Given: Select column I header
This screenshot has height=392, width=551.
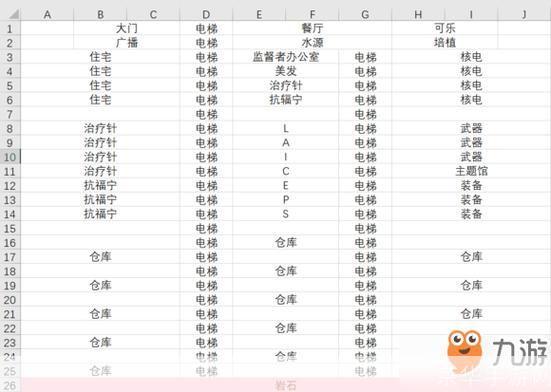Looking at the screenshot, I should (x=471, y=14).
